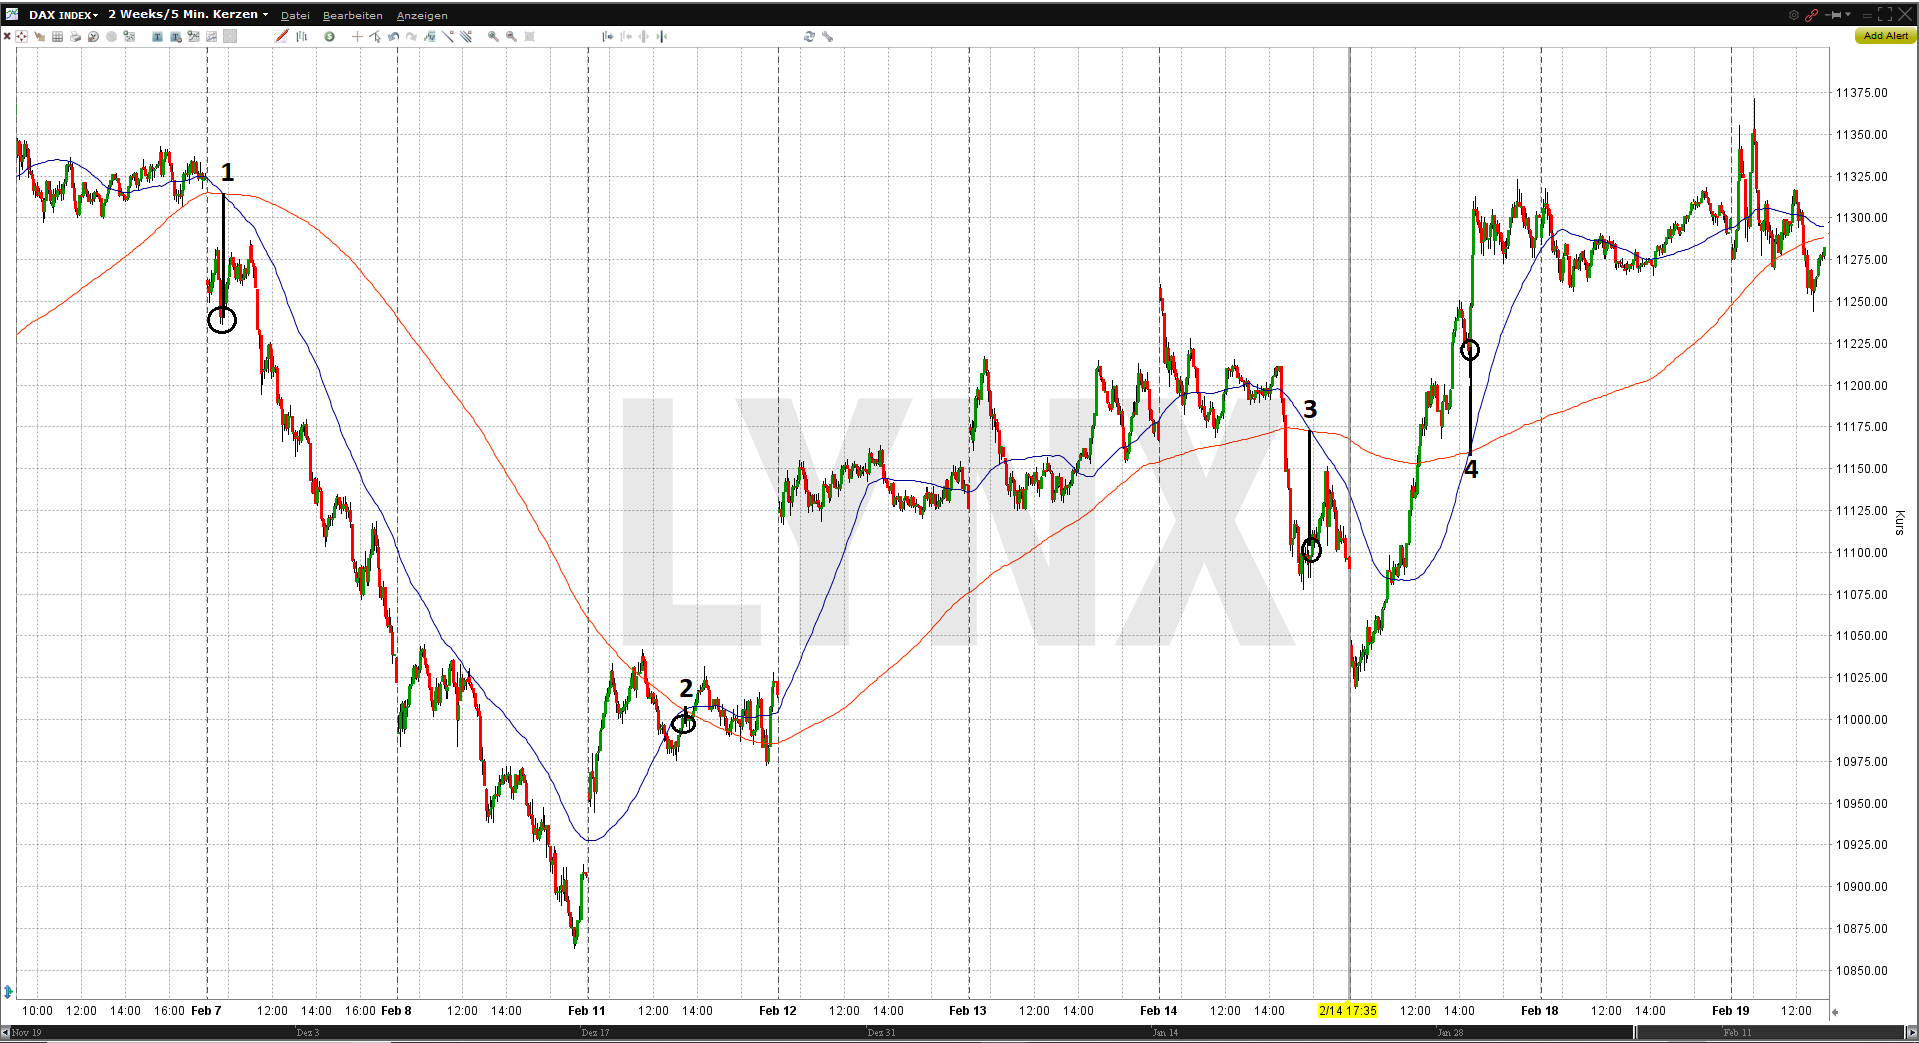Open the print chart icon
Screen dimensions: 1919x1043
pos(75,36)
